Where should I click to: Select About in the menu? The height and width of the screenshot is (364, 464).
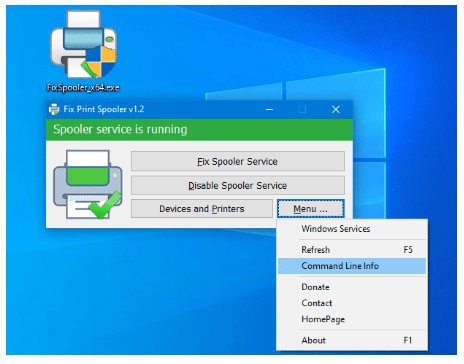click(352, 340)
